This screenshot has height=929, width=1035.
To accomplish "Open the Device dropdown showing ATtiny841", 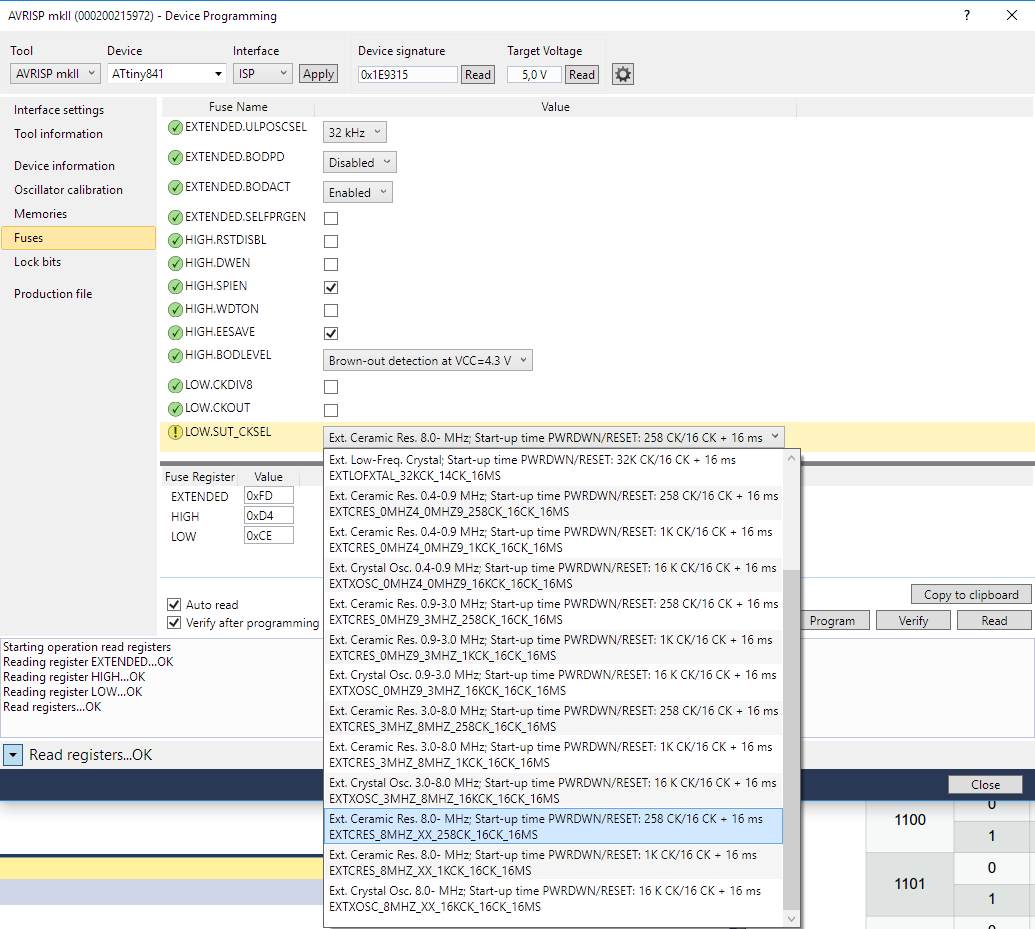I will pos(166,73).
